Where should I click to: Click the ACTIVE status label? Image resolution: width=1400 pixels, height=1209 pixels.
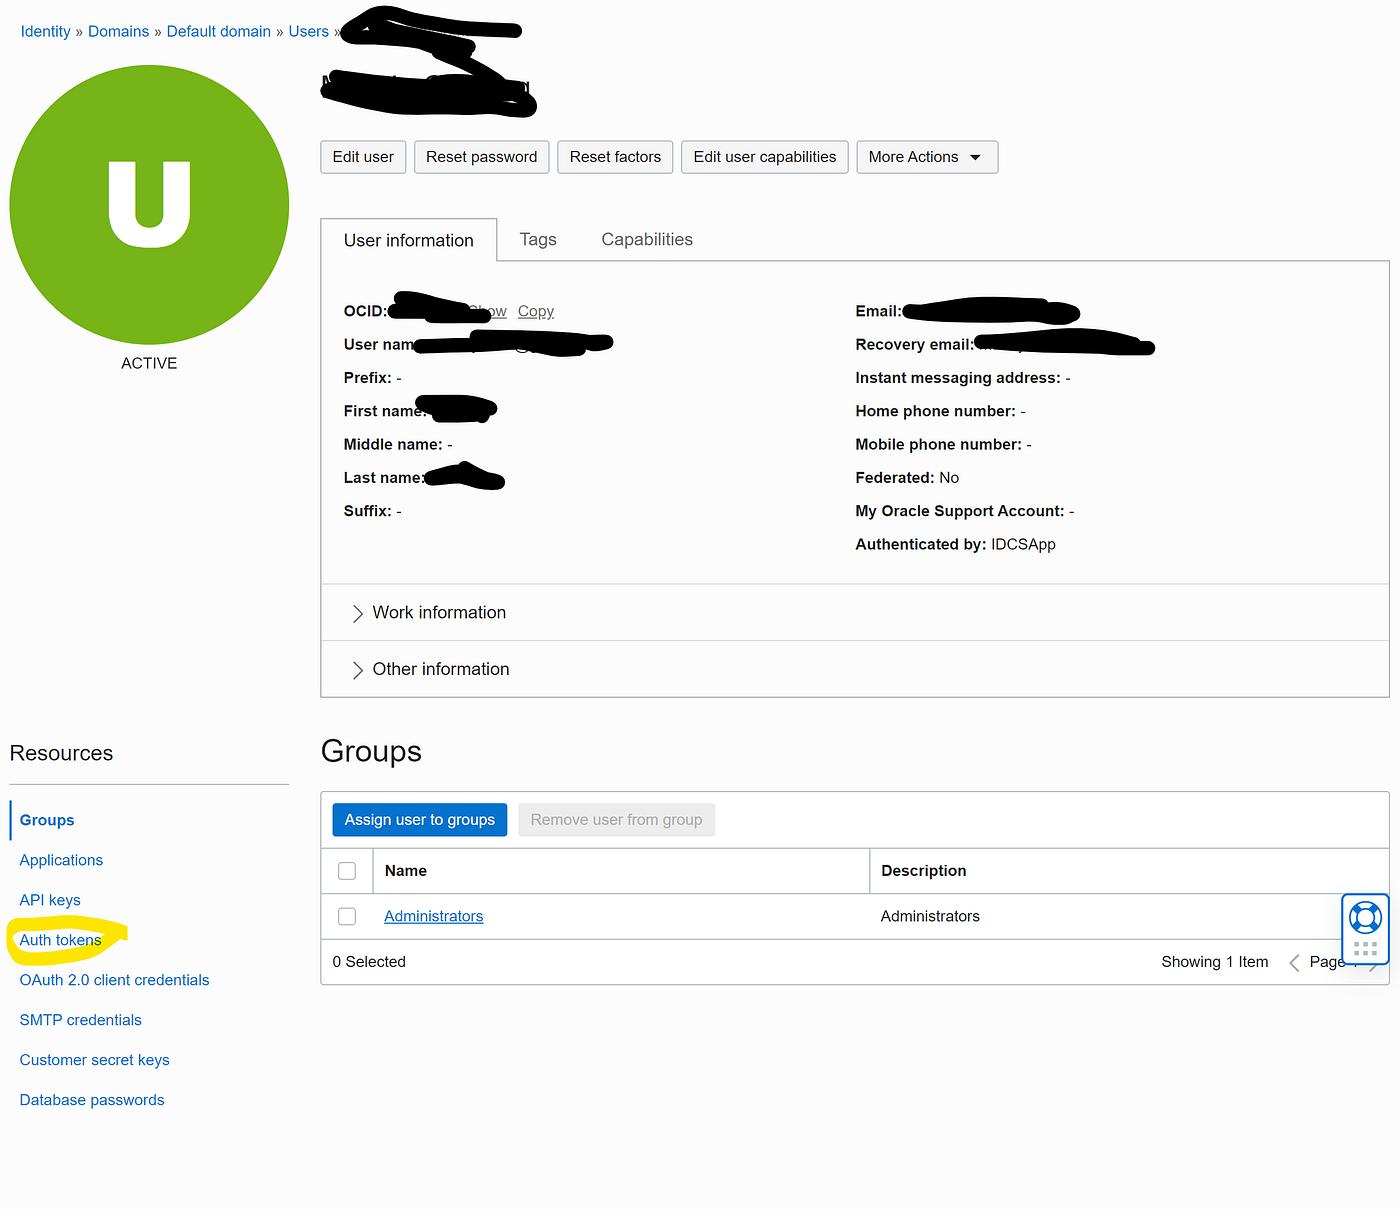tap(149, 363)
